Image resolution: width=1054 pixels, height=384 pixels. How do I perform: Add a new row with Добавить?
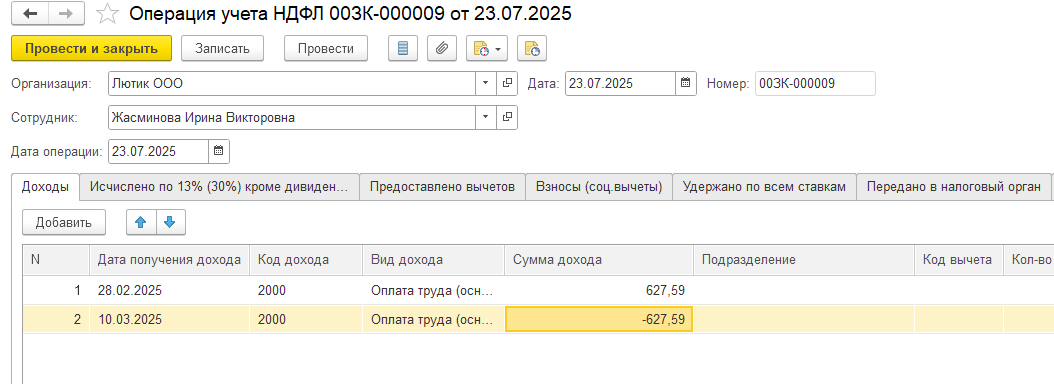[x=64, y=223]
